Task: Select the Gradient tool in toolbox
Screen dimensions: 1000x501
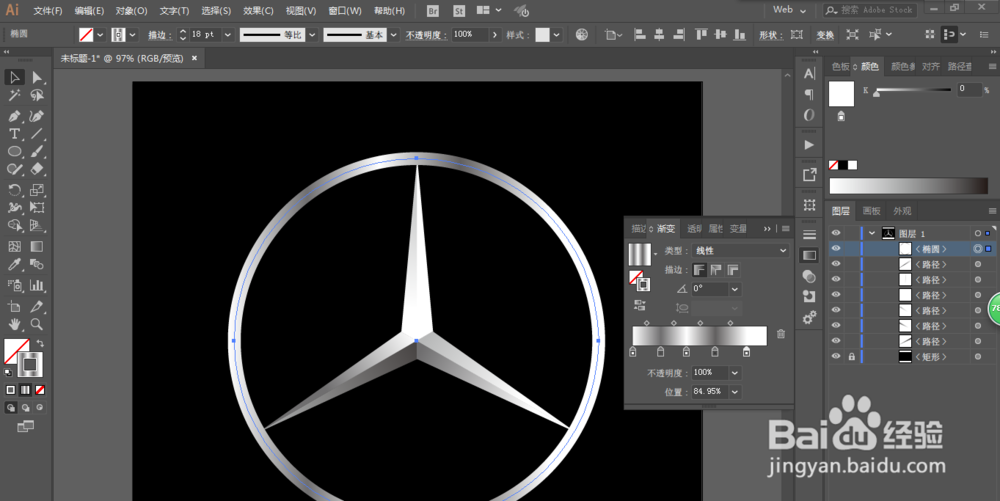Action: pyautogui.click(x=37, y=246)
